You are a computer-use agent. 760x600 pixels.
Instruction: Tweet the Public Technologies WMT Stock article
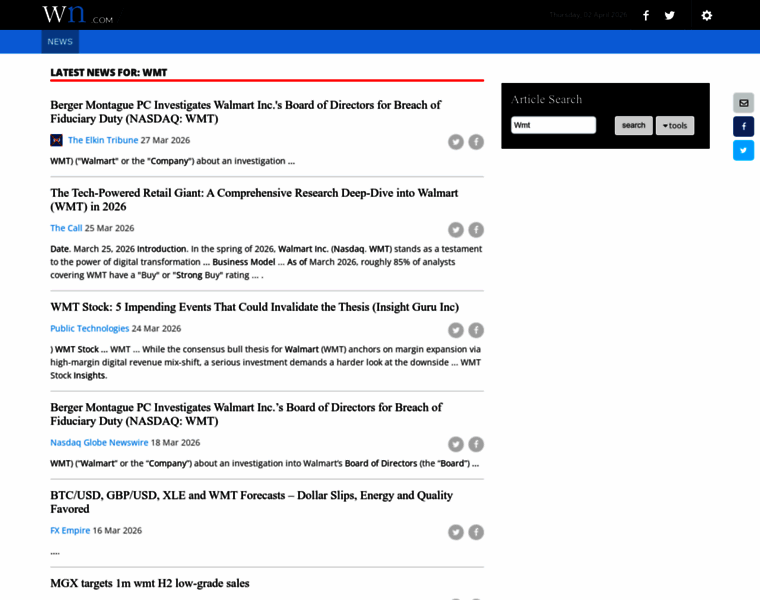click(456, 330)
